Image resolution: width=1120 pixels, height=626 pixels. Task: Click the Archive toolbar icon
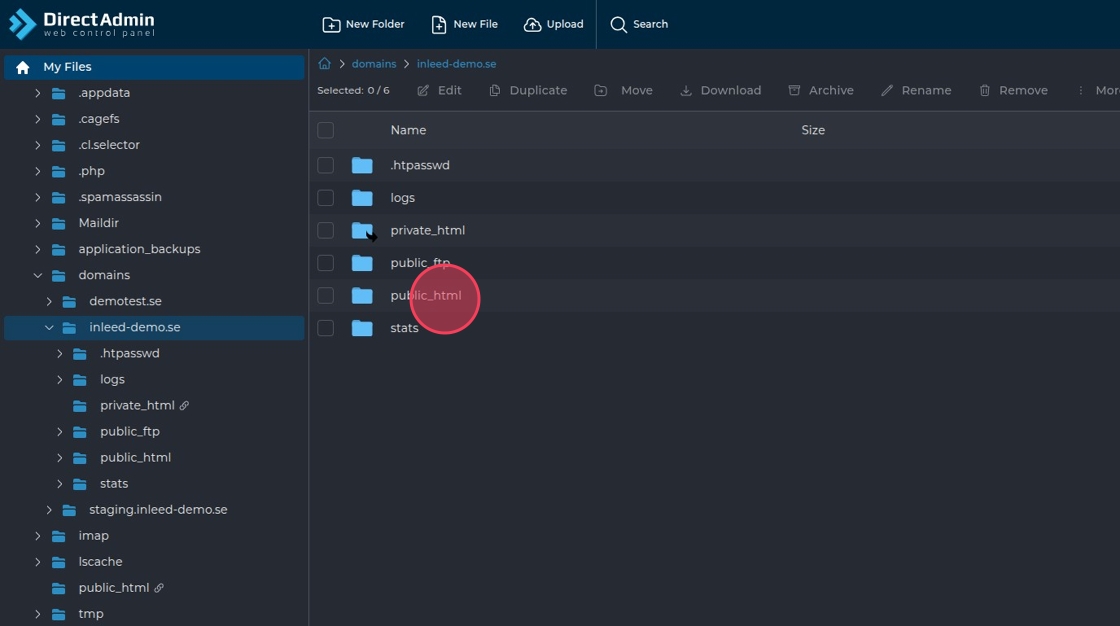point(794,90)
